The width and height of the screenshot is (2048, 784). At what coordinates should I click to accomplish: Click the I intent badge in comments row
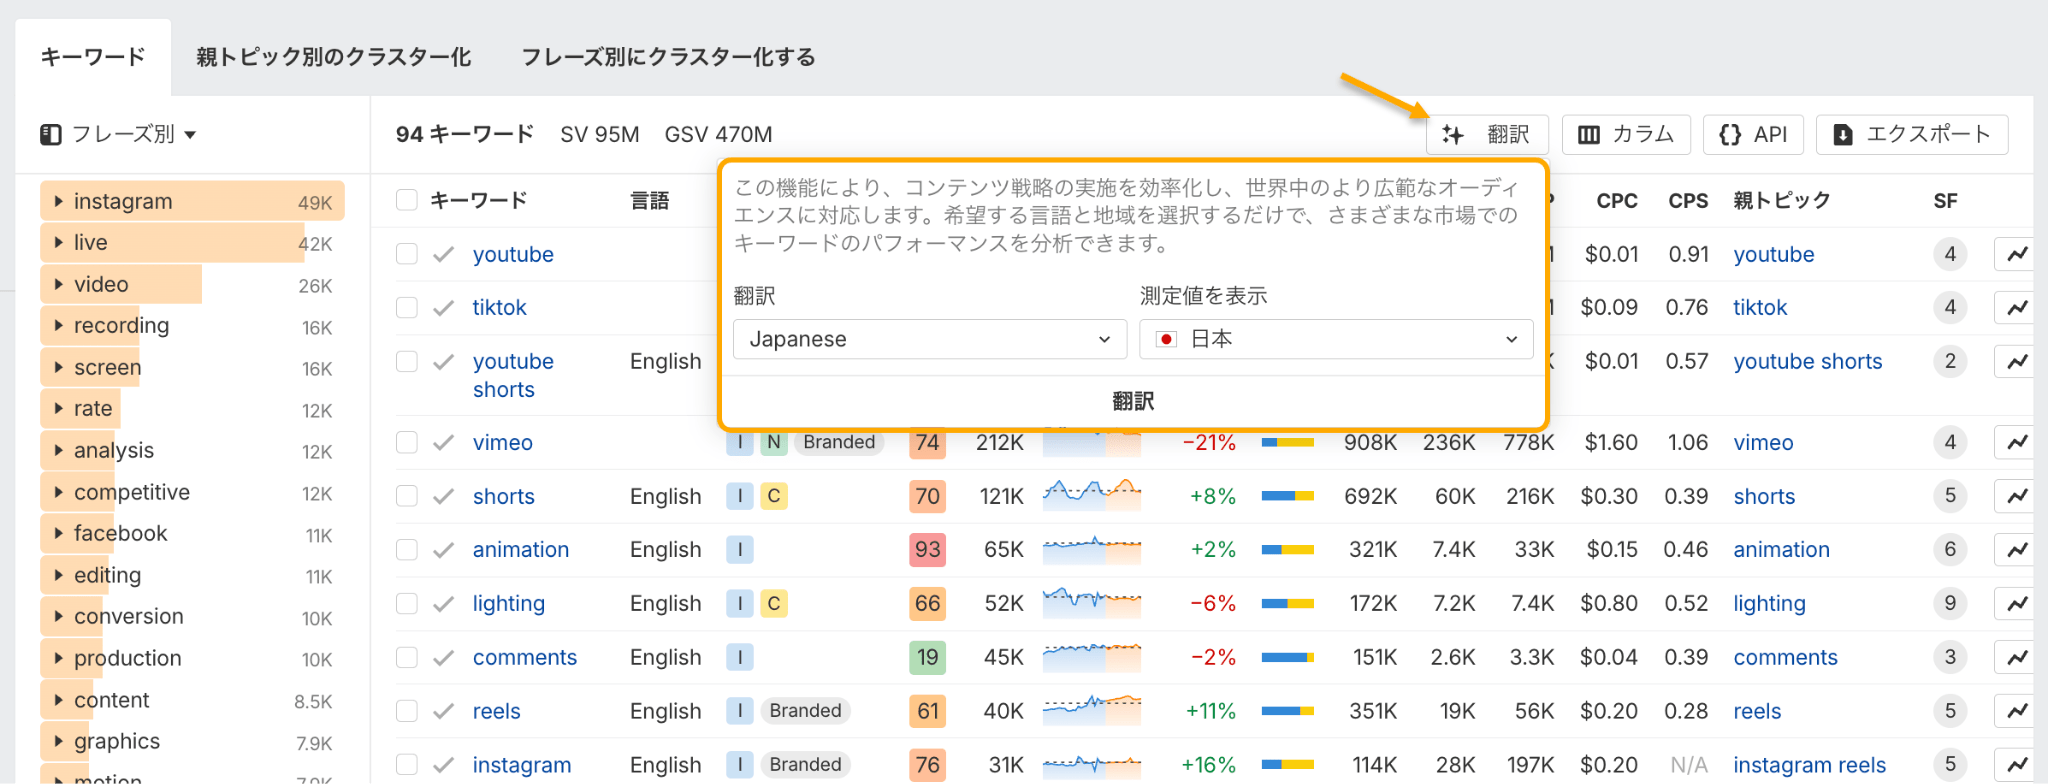(x=739, y=657)
